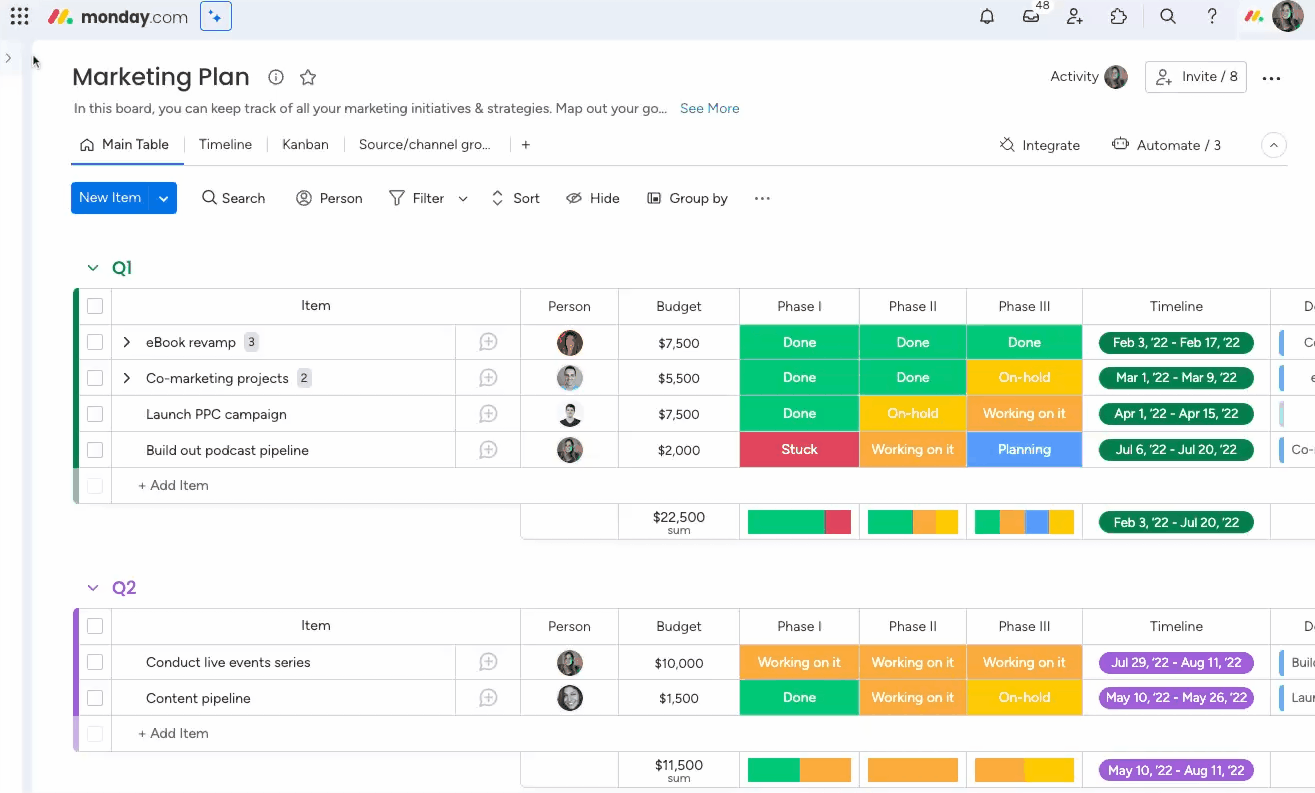This screenshot has height=793, width=1315.
Task: Add Marketing Plan board to favorites star
Action: tap(308, 77)
